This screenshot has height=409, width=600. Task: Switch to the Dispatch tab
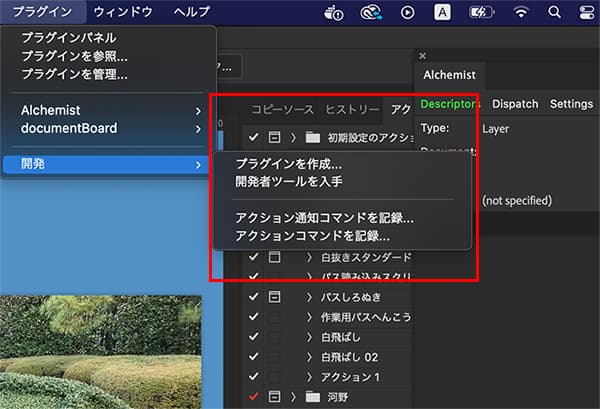[515, 104]
